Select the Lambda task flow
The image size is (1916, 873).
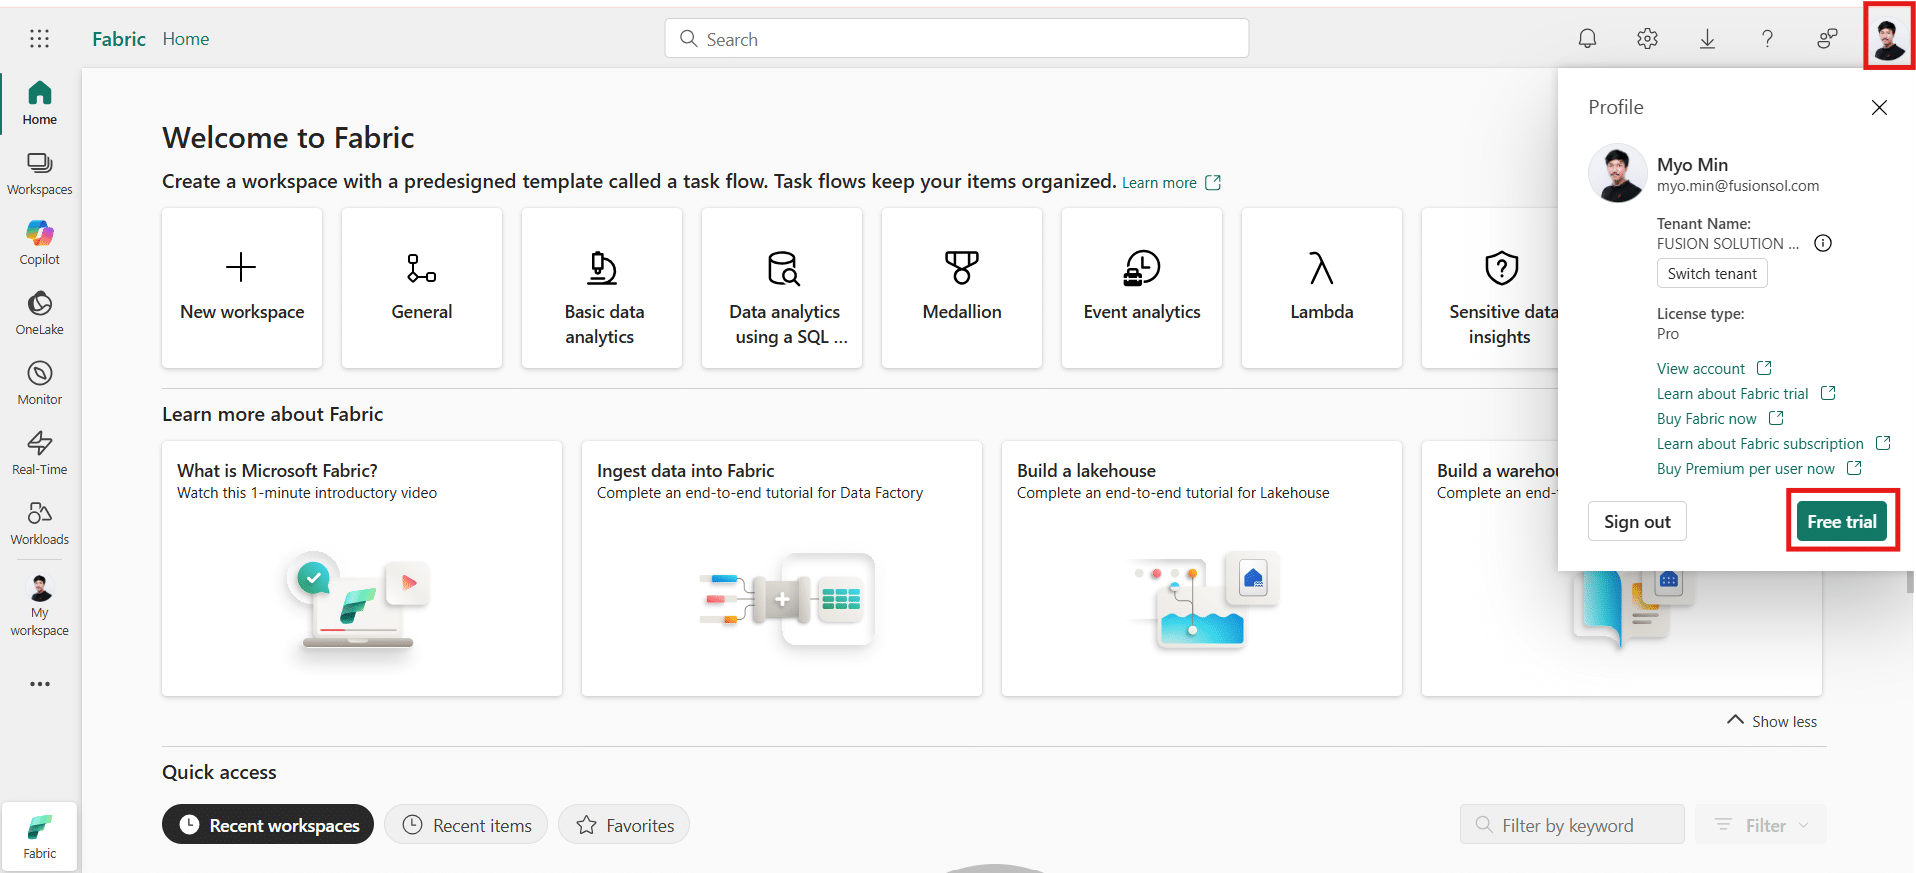[1322, 288]
